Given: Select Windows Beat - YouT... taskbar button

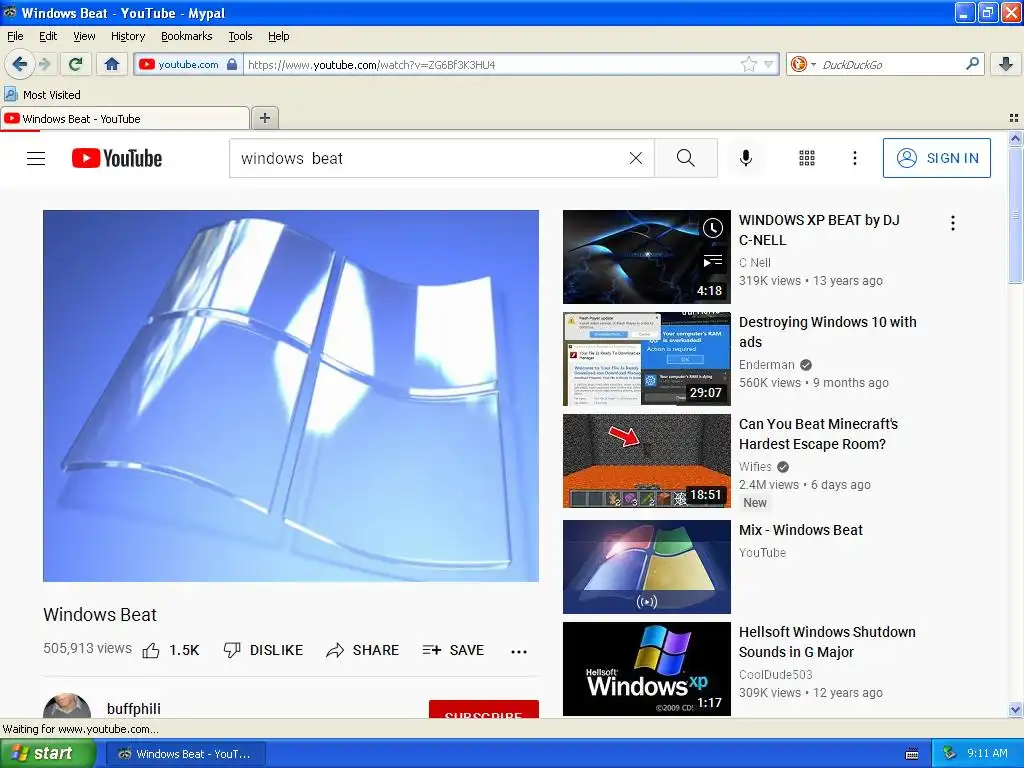Looking at the screenshot, I should pyautogui.click(x=185, y=754).
